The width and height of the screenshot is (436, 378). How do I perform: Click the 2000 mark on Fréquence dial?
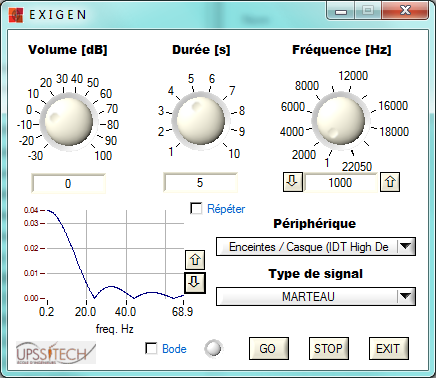pyautogui.click(x=304, y=155)
